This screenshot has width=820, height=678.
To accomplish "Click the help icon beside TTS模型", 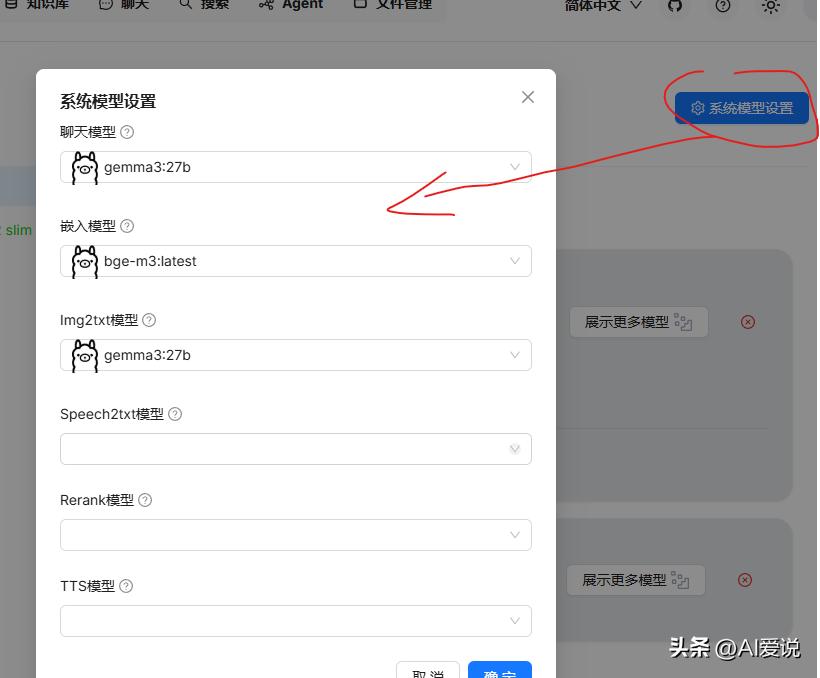I will click(x=126, y=586).
